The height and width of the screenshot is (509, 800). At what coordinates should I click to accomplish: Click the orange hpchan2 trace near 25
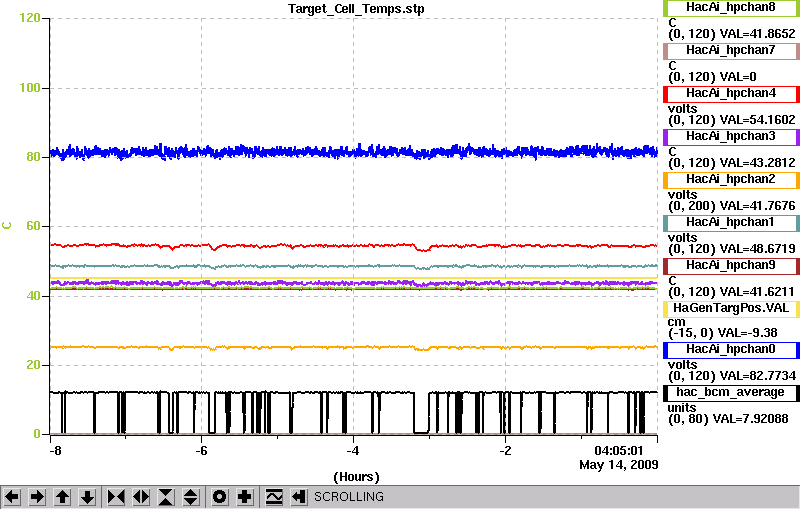354,347
